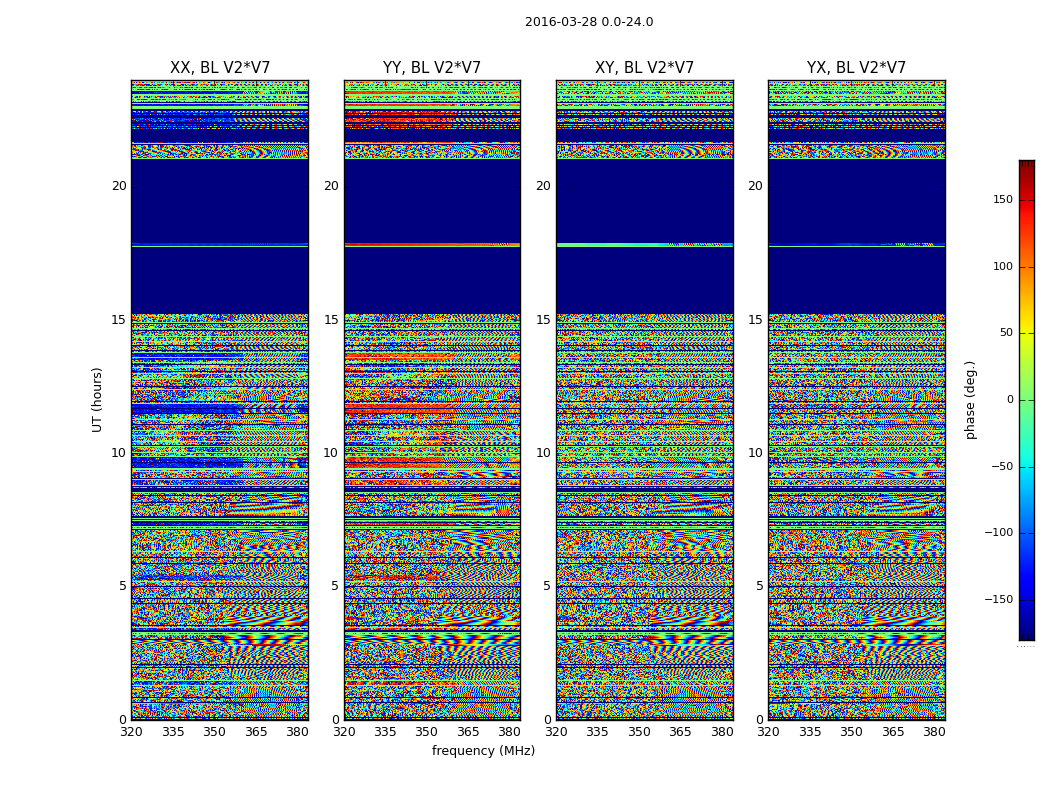The width and height of the screenshot is (1050, 800).
Task: Pick the −150 tick on the colorbar
Action: [999, 600]
